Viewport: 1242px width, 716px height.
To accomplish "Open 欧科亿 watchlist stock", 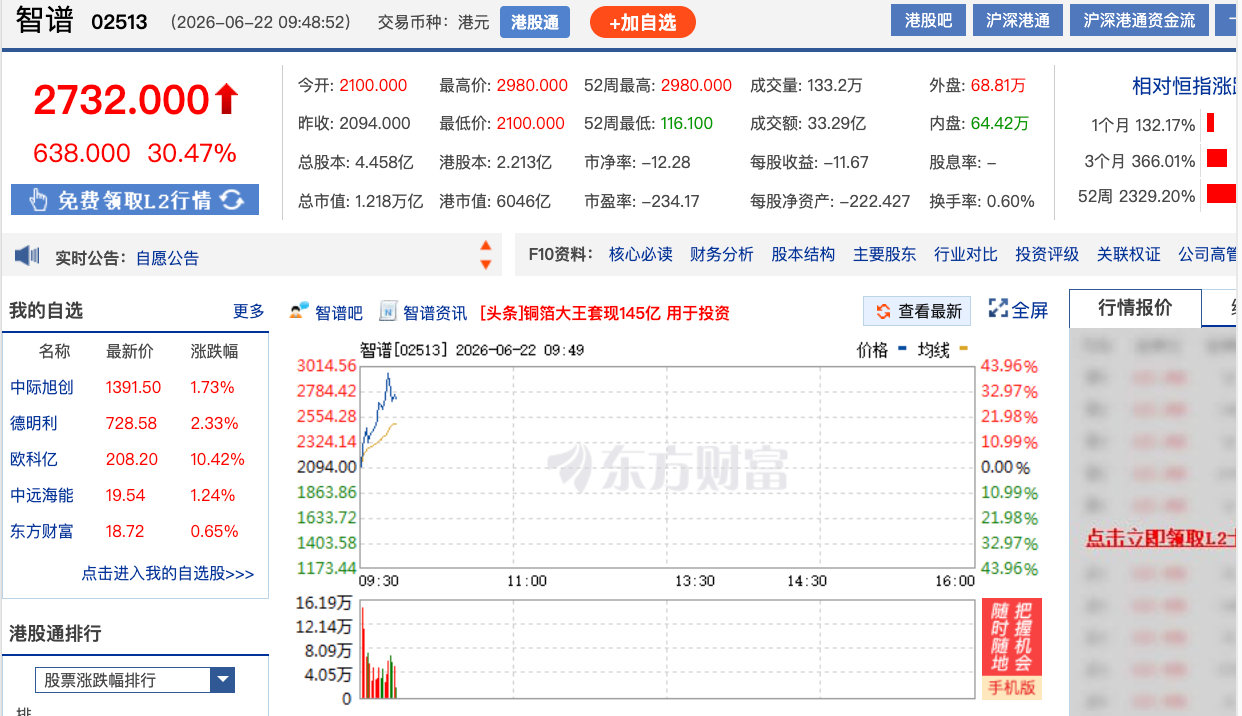I will click(x=34, y=459).
